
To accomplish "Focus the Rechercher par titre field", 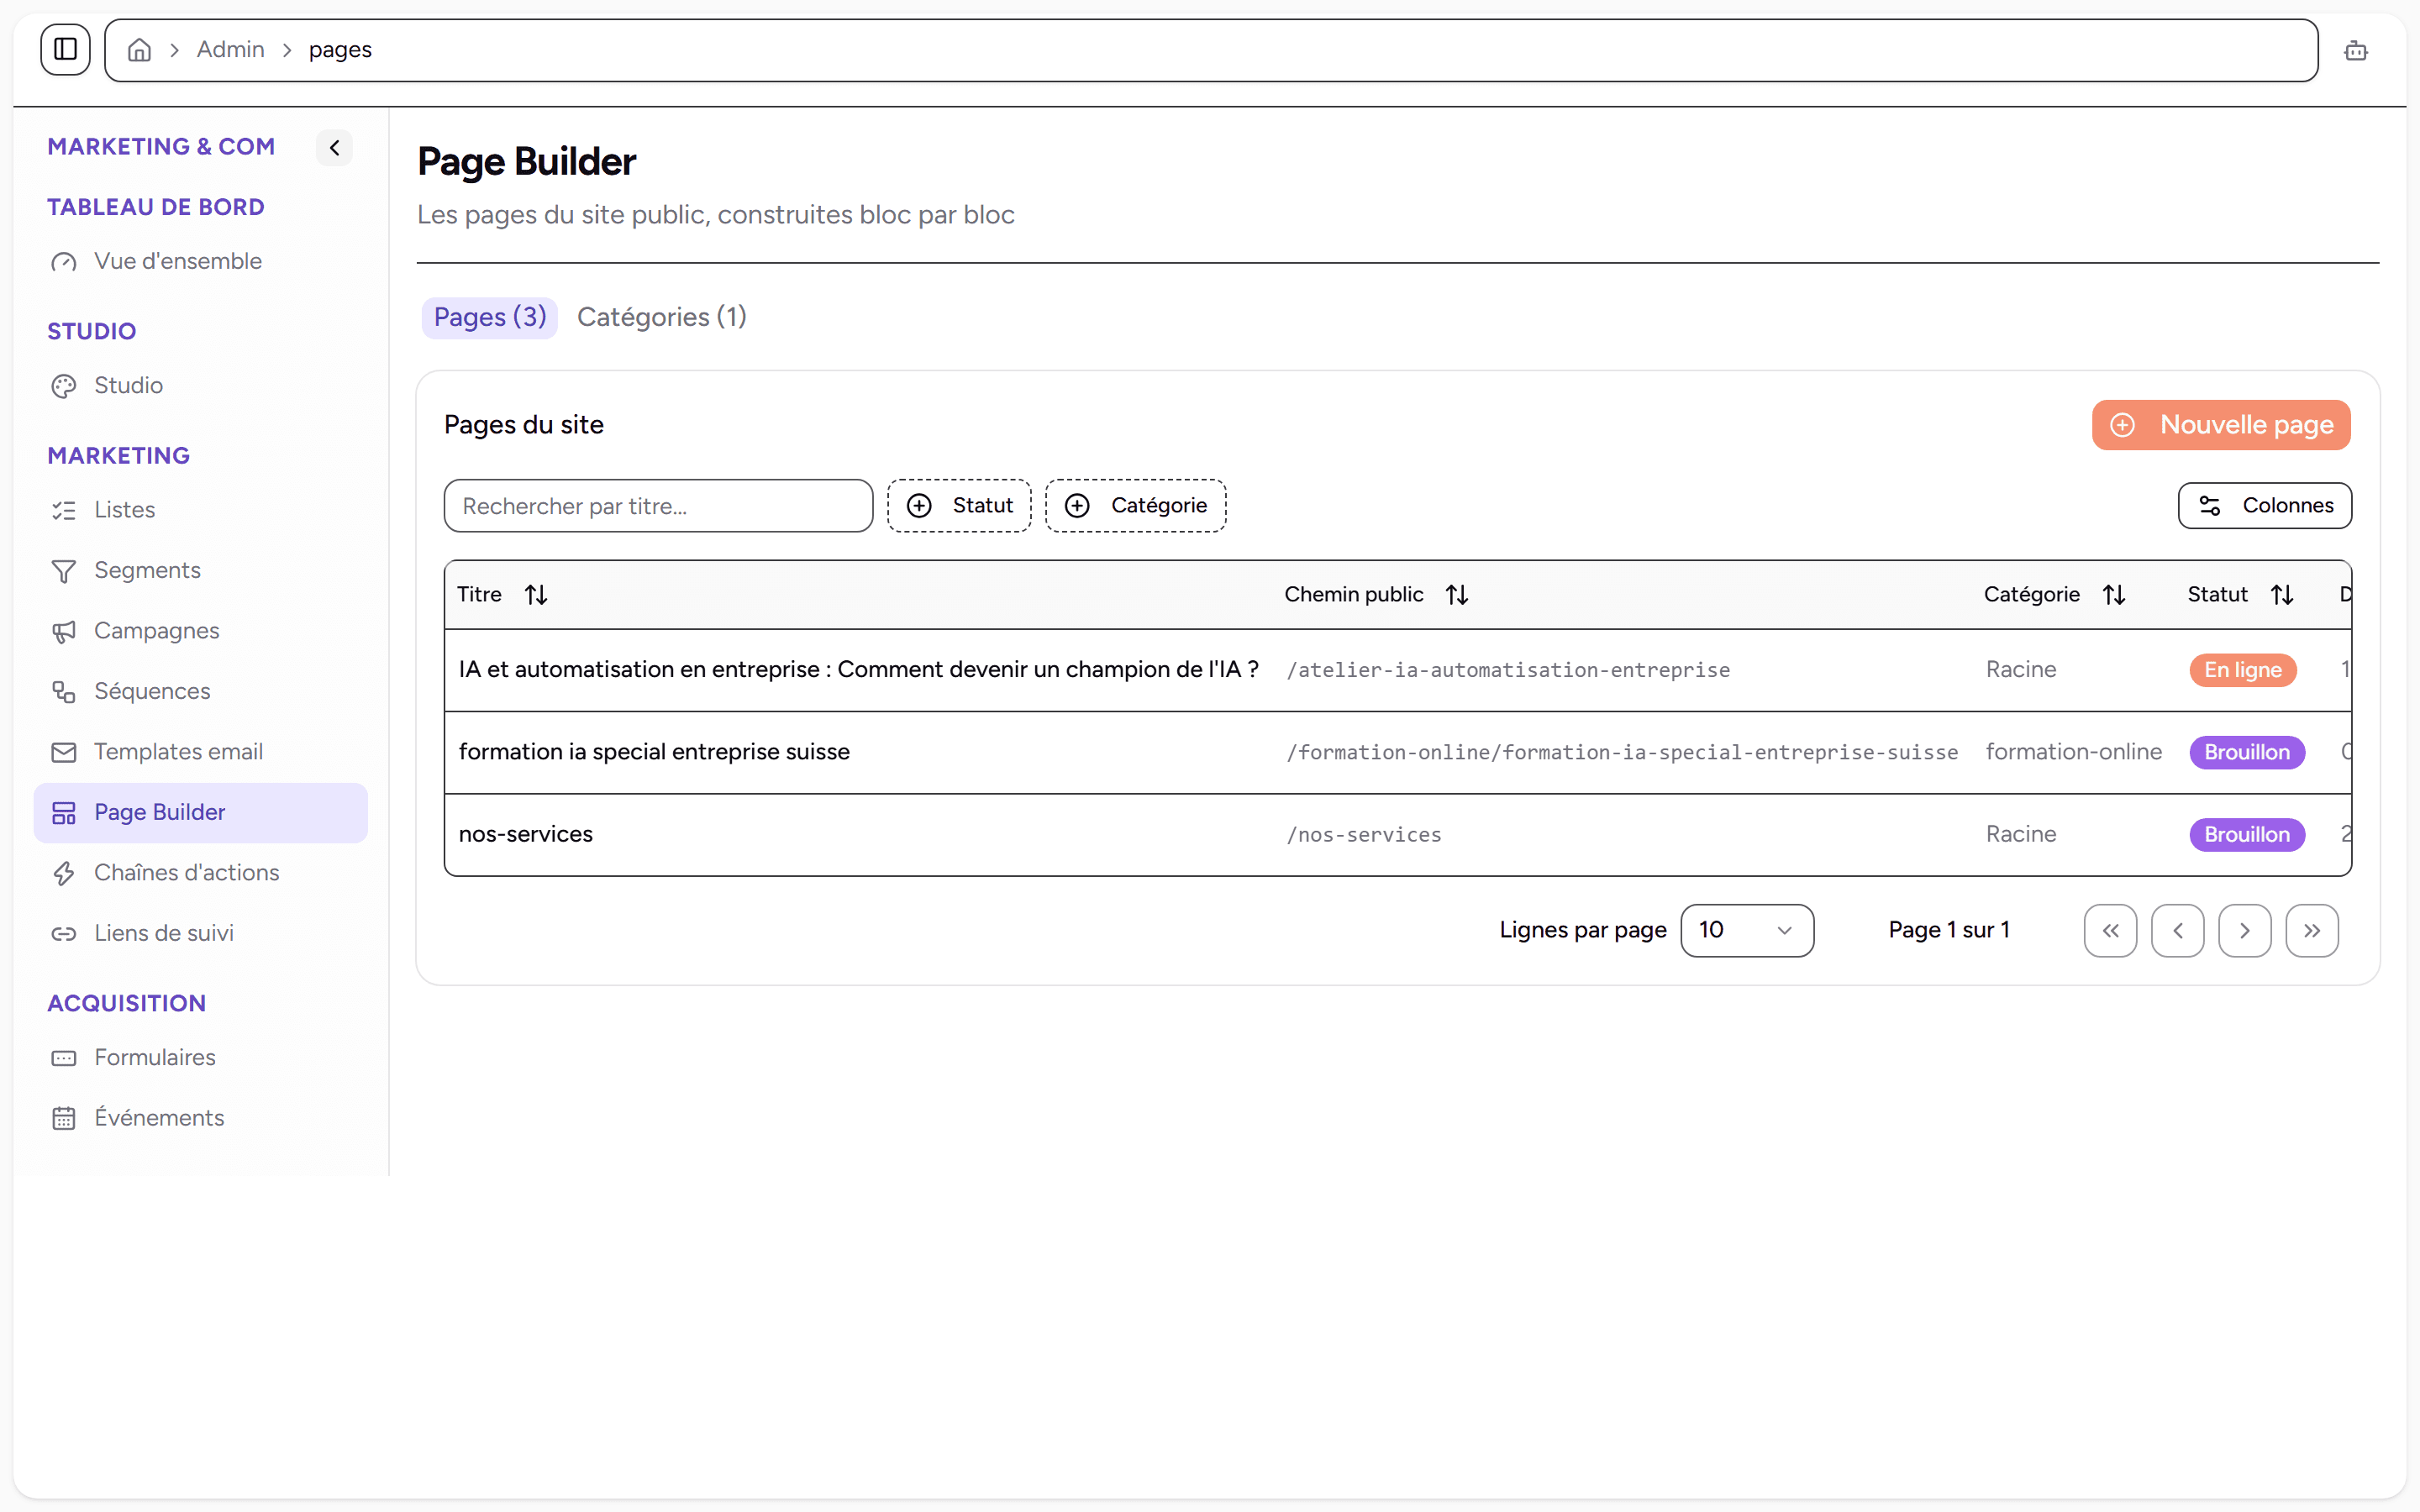I will pyautogui.click(x=658, y=506).
